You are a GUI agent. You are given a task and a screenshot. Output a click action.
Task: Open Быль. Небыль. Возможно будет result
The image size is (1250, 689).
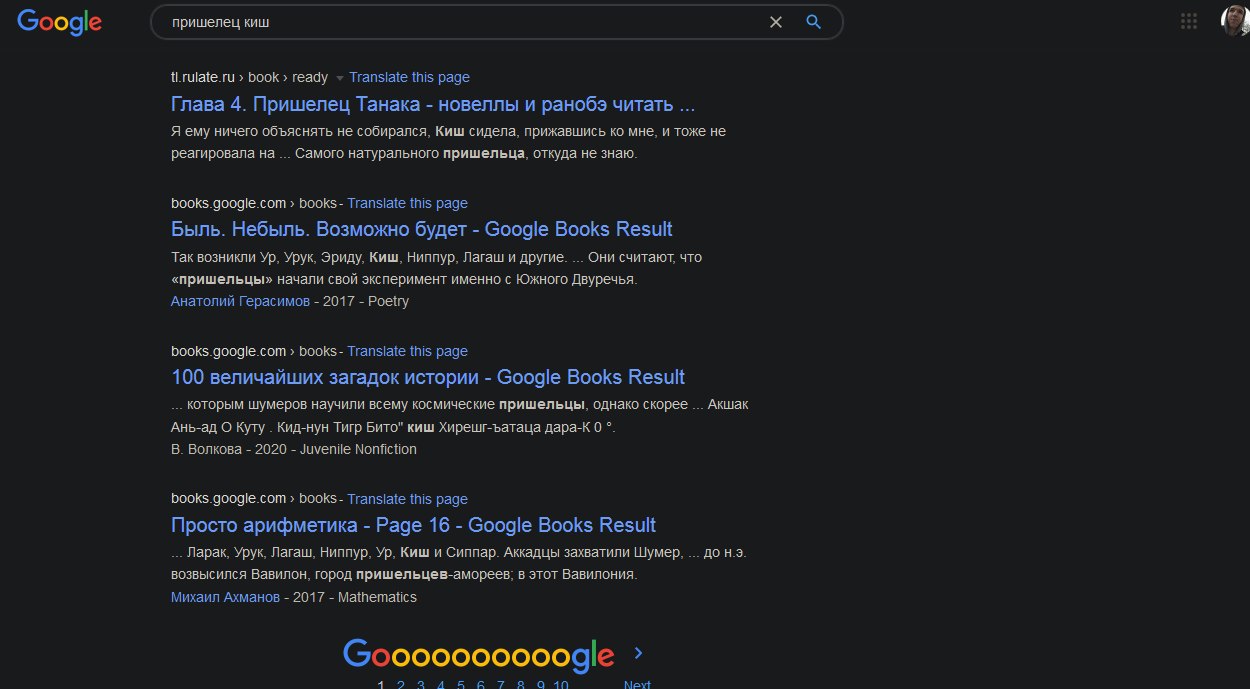tap(422, 229)
